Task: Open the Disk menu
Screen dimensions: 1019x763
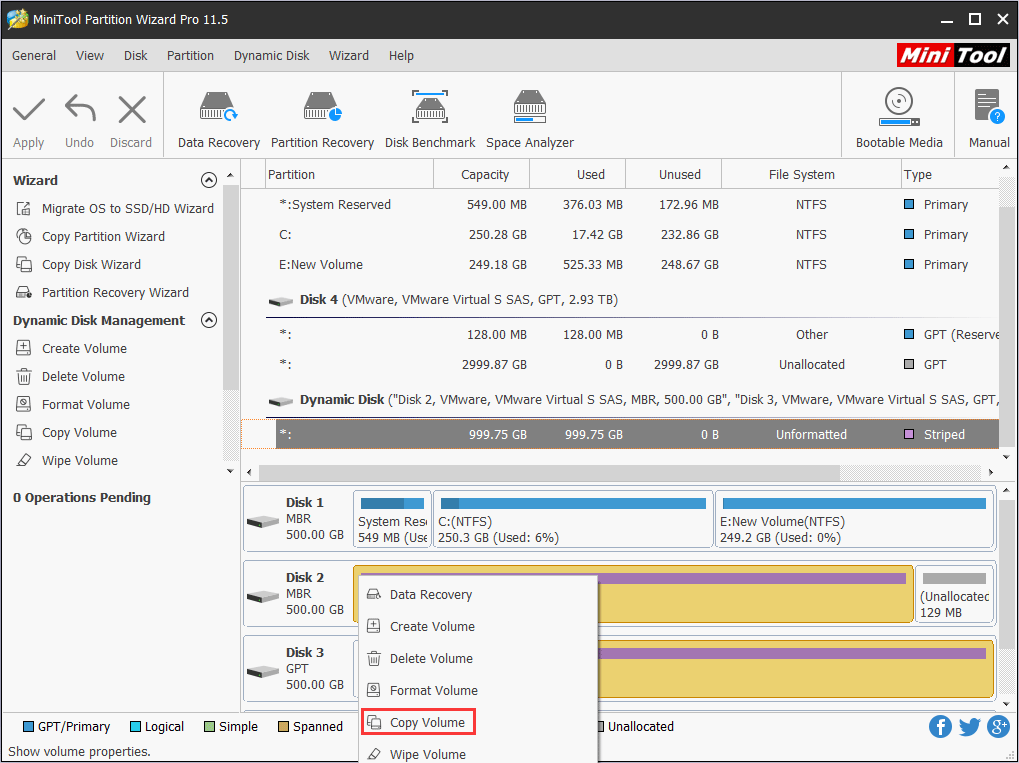Action: point(136,56)
